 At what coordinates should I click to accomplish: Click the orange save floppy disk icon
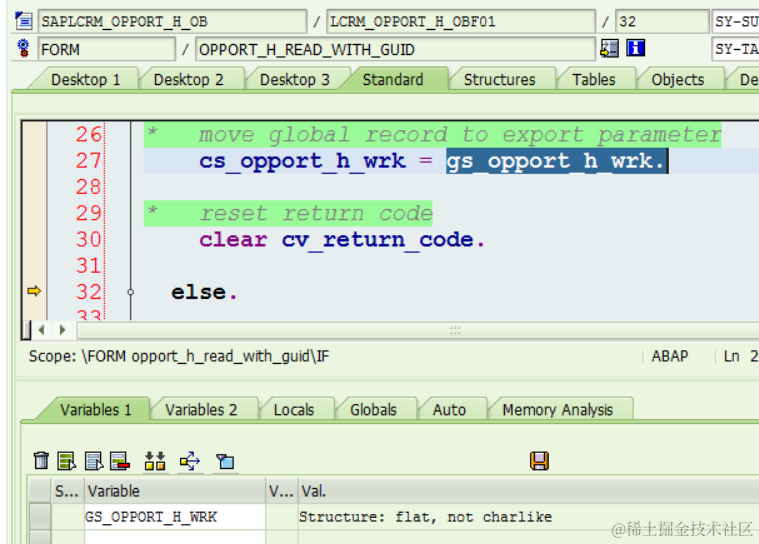coord(539,461)
